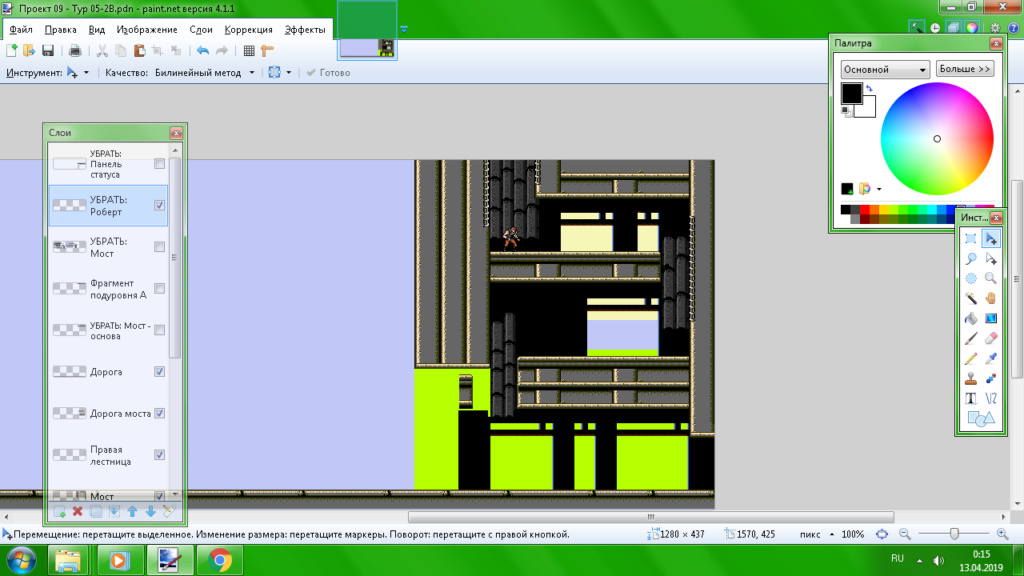This screenshot has width=1024, height=576.
Task: Toggle the rulers icon in toolbar
Action: point(267,50)
